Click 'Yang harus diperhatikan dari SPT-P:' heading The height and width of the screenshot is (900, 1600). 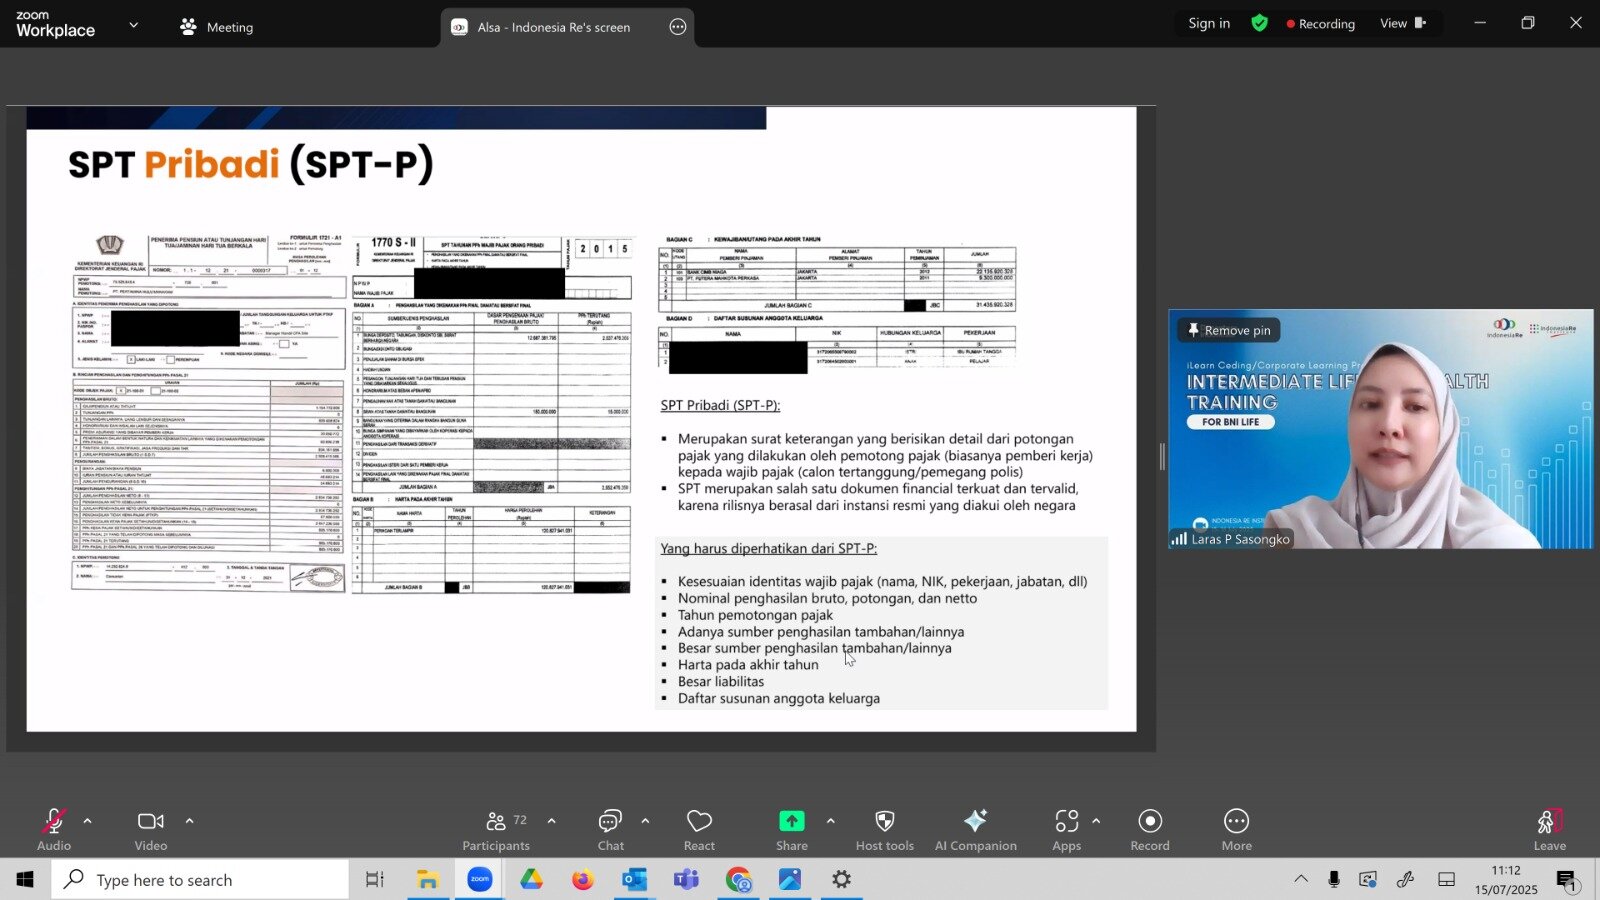click(768, 548)
